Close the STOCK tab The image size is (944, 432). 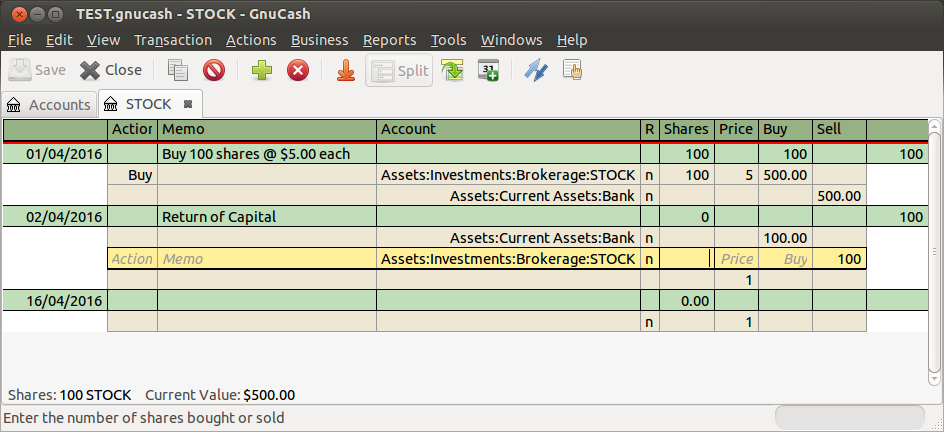pyautogui.click(x=189, y=104)
